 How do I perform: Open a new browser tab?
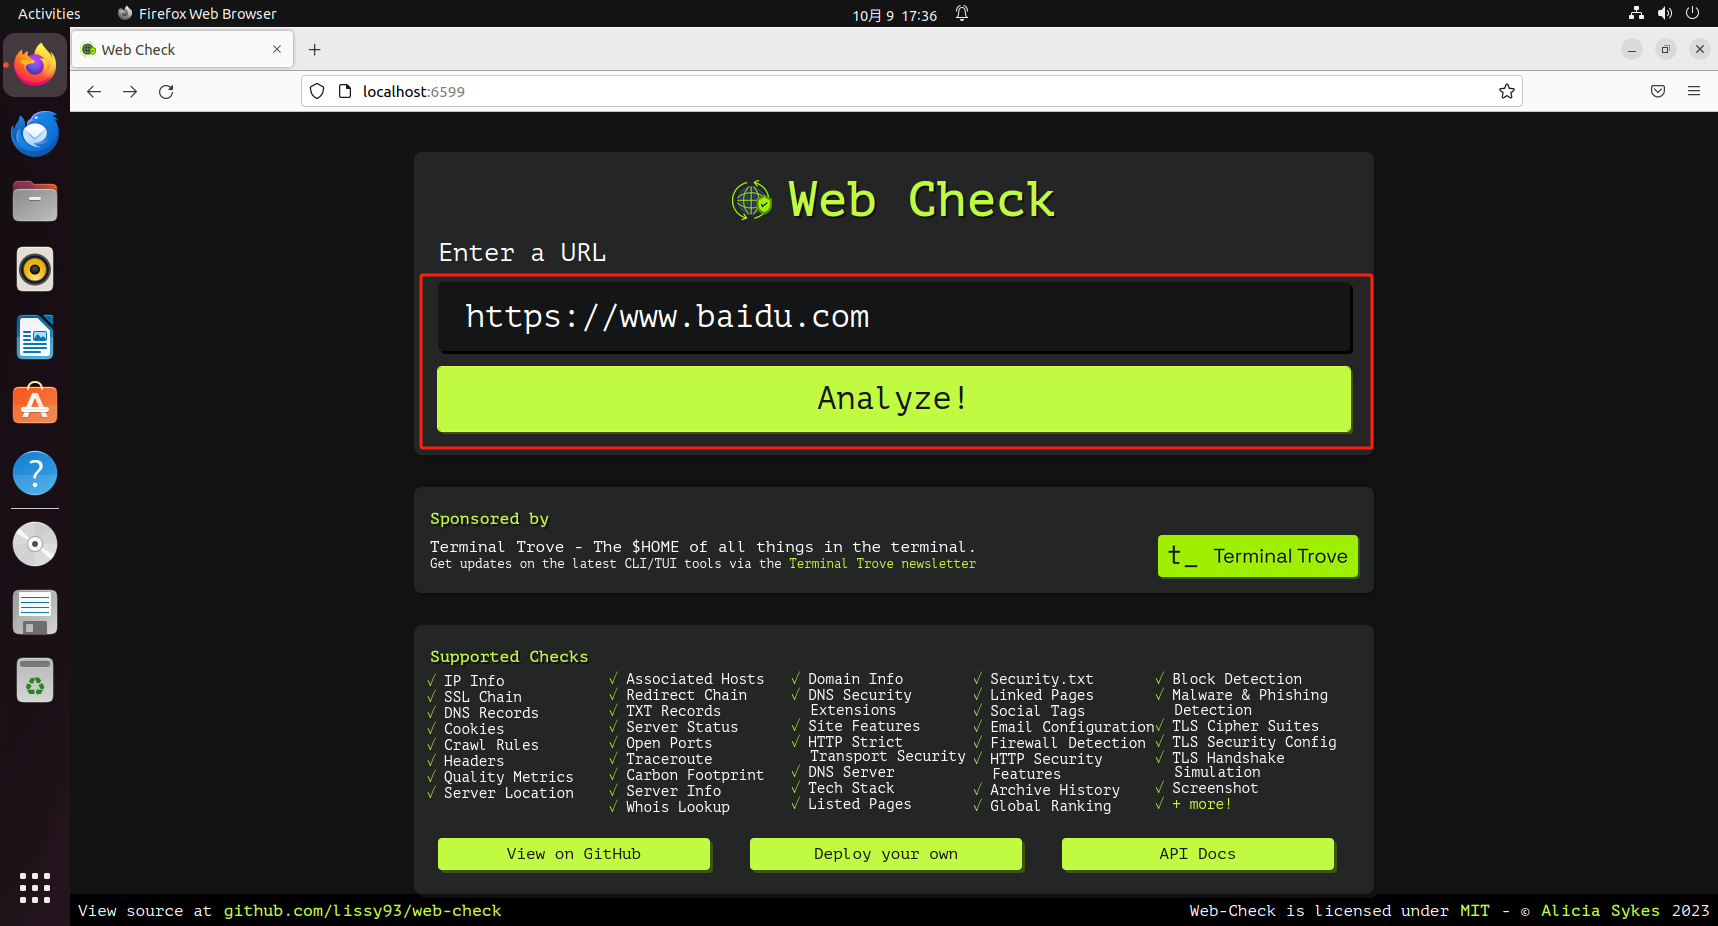tap(315, 49)
